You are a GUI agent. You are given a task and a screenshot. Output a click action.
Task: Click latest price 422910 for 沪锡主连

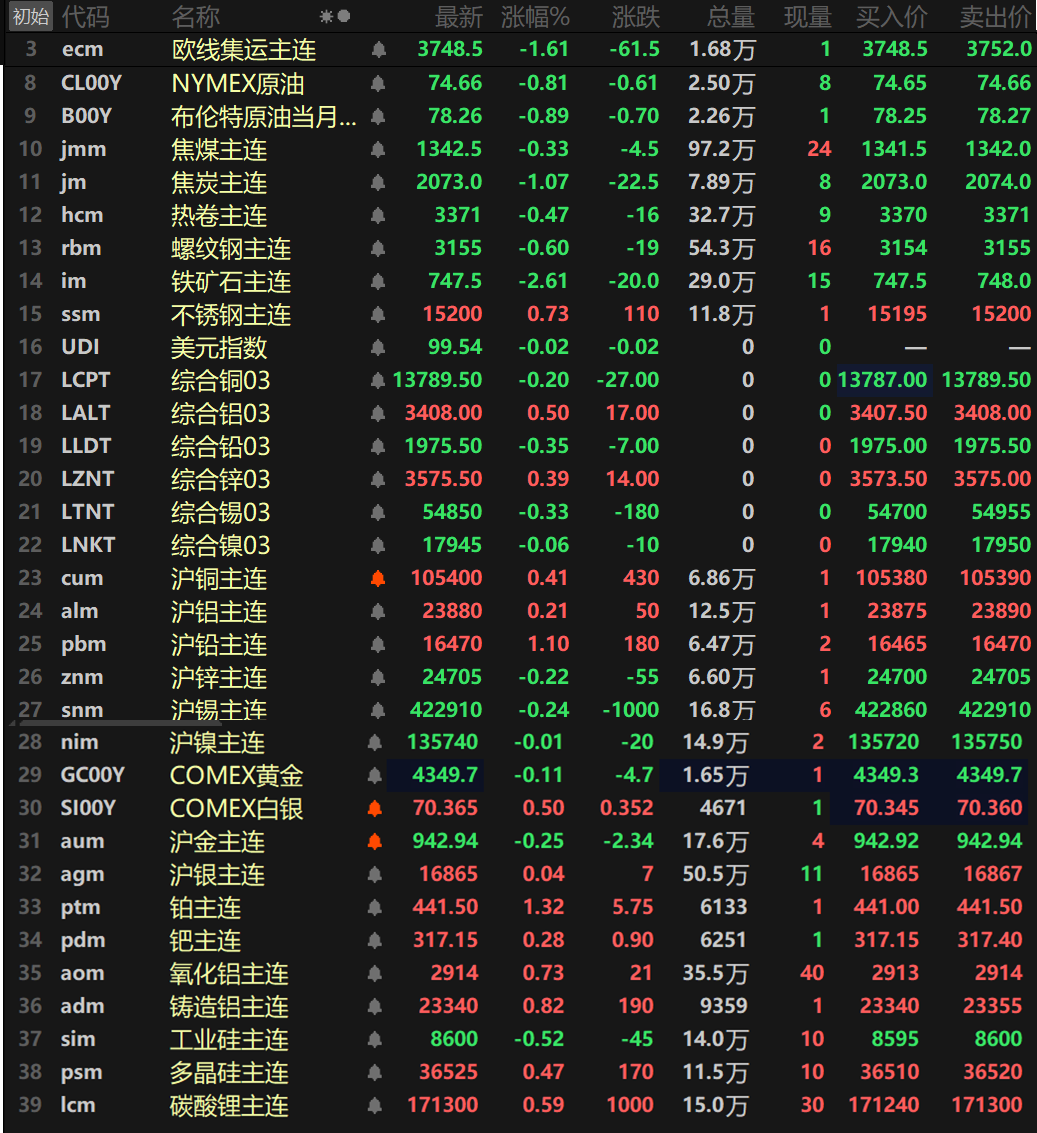(x=446, y=710)
